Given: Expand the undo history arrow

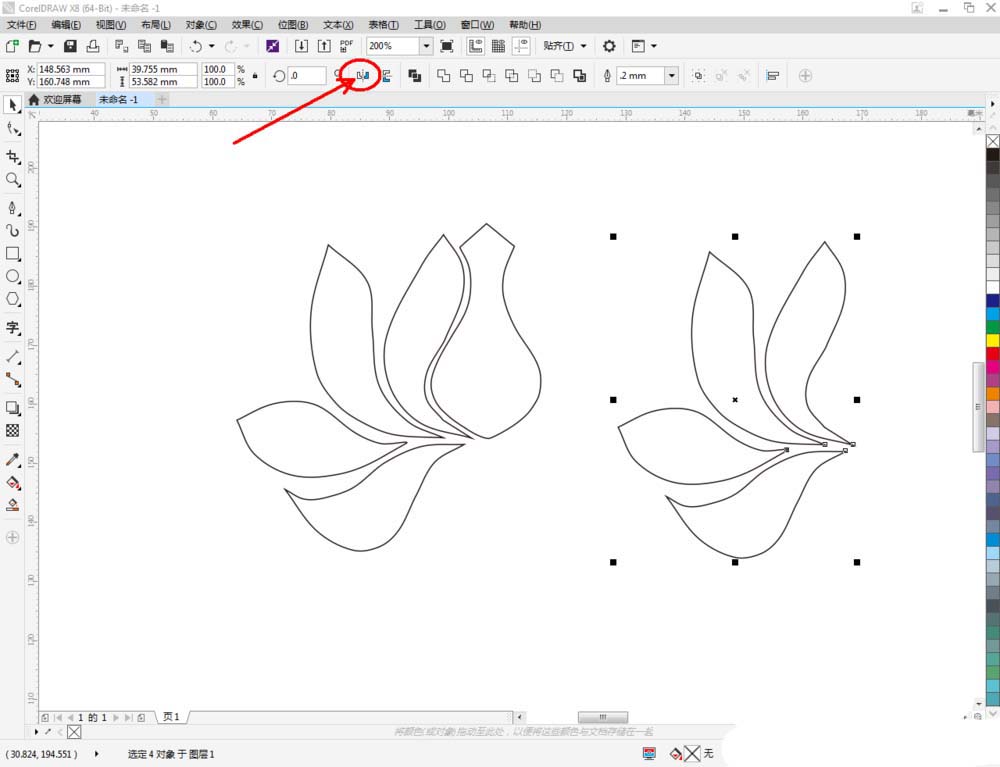Looking at the screenshot, I should click(x=211, y=46).
